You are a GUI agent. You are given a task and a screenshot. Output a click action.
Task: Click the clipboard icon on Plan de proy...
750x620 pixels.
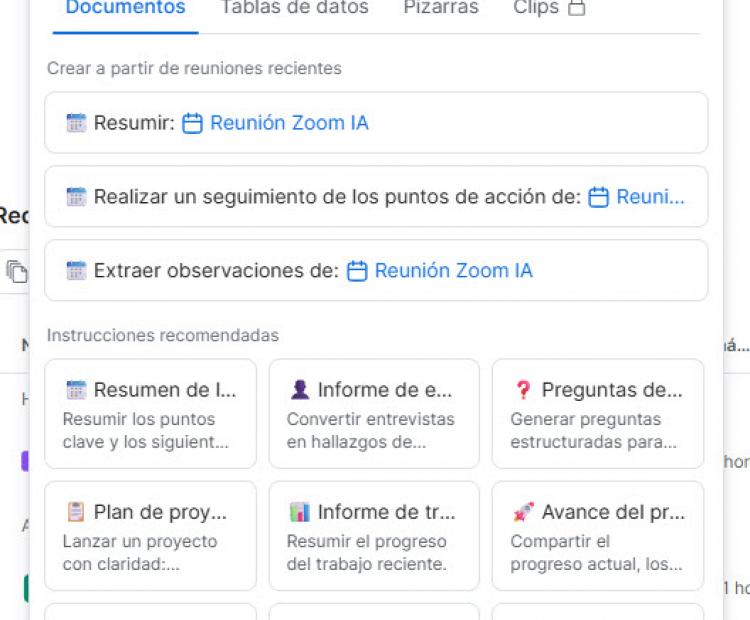(x=76, y=512)
